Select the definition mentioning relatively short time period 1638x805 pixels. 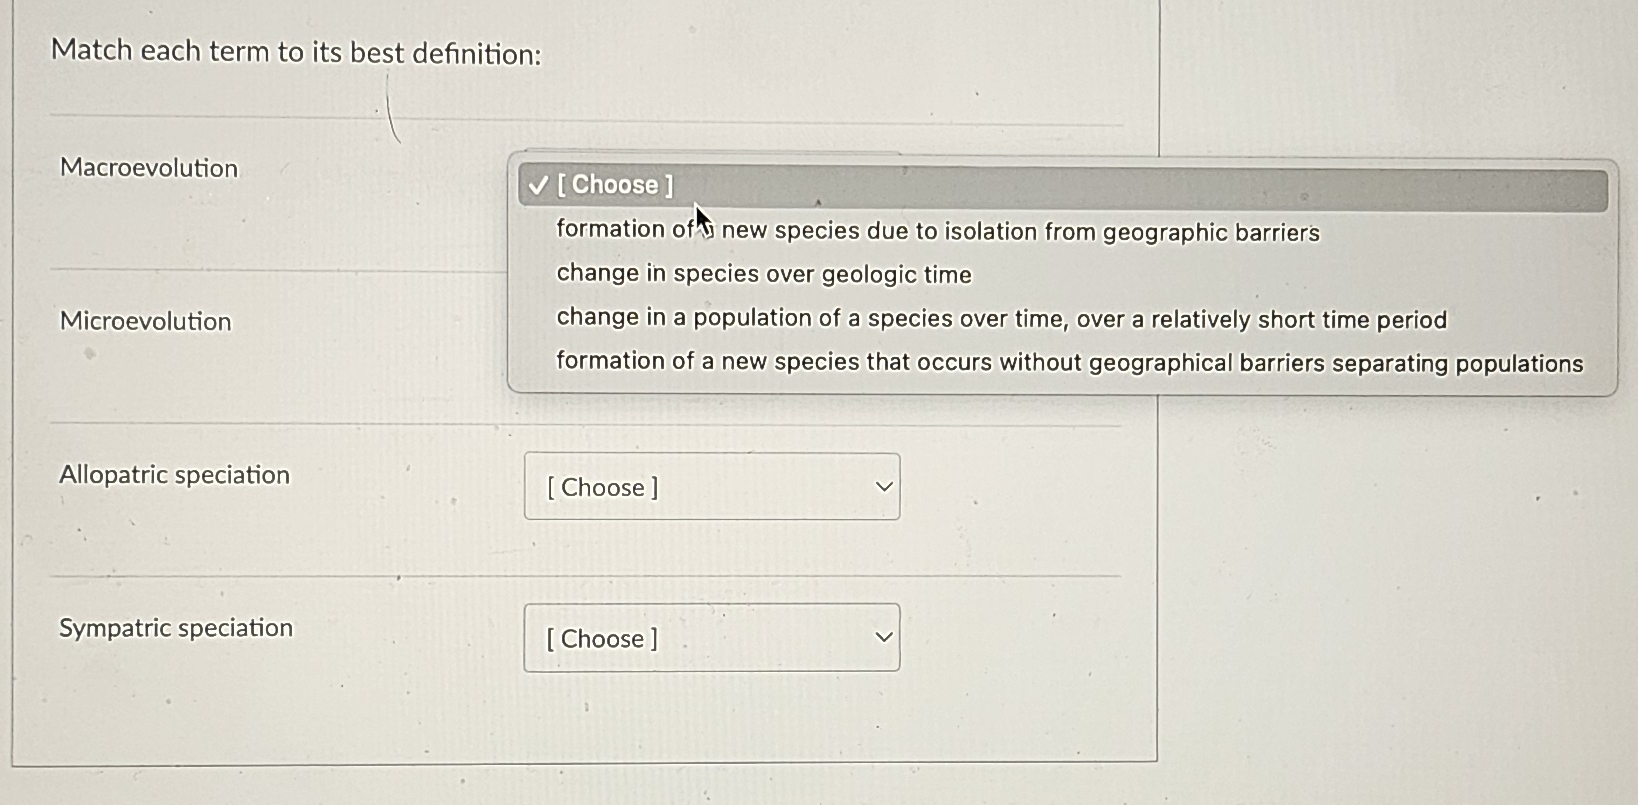point(1001,318)
